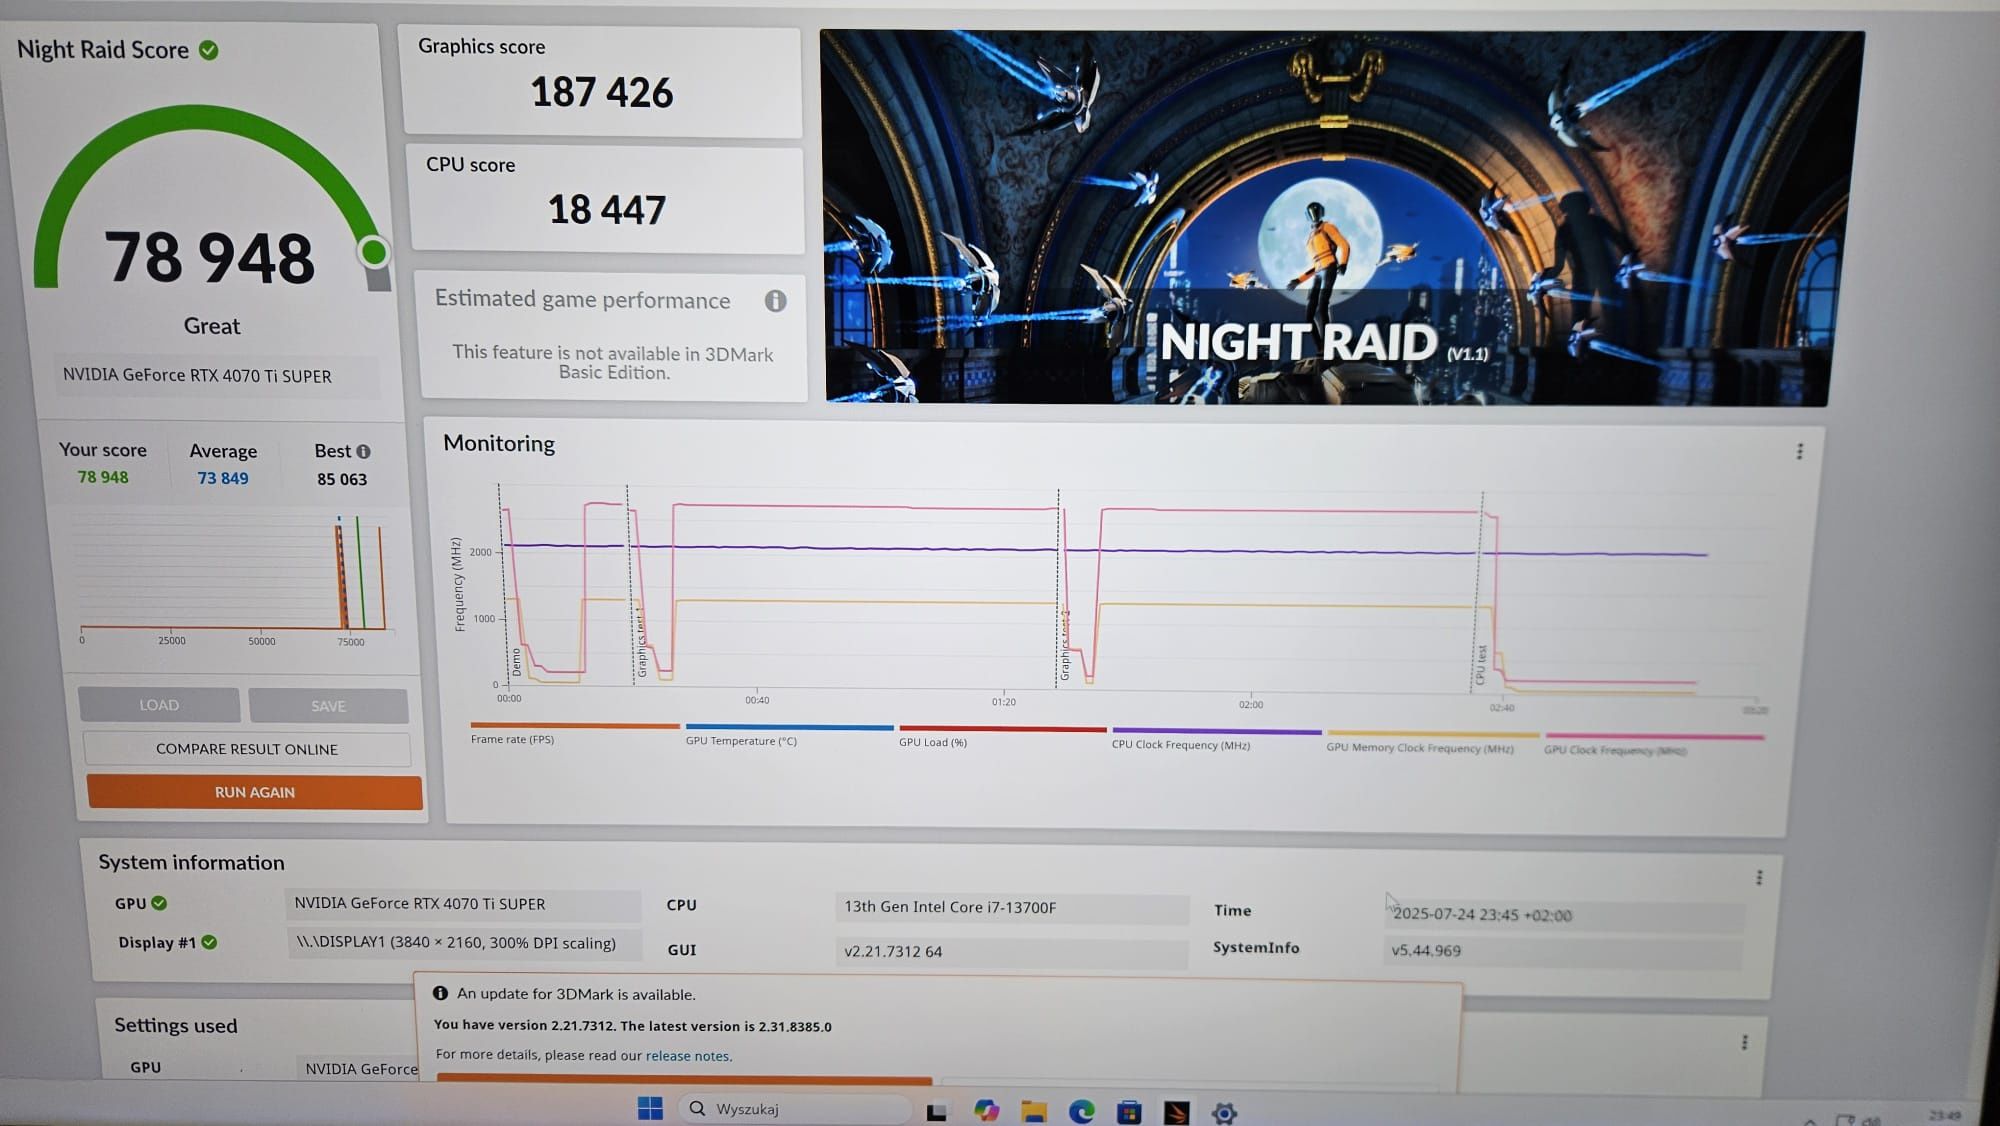Open Microsoft Store from the taskbar
The image size is (2000, 1126).
(1129, 1111)
